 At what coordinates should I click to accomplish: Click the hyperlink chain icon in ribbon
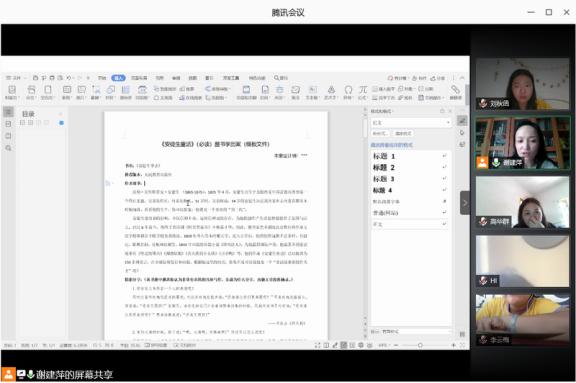point(455,90)
